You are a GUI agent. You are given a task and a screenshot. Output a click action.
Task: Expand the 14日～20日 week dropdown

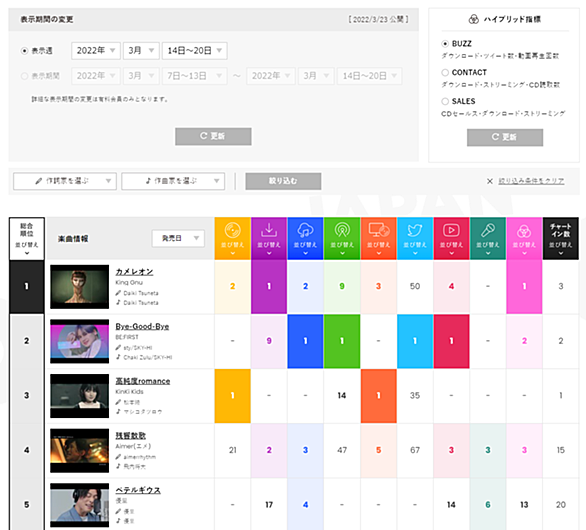point(194,50)
